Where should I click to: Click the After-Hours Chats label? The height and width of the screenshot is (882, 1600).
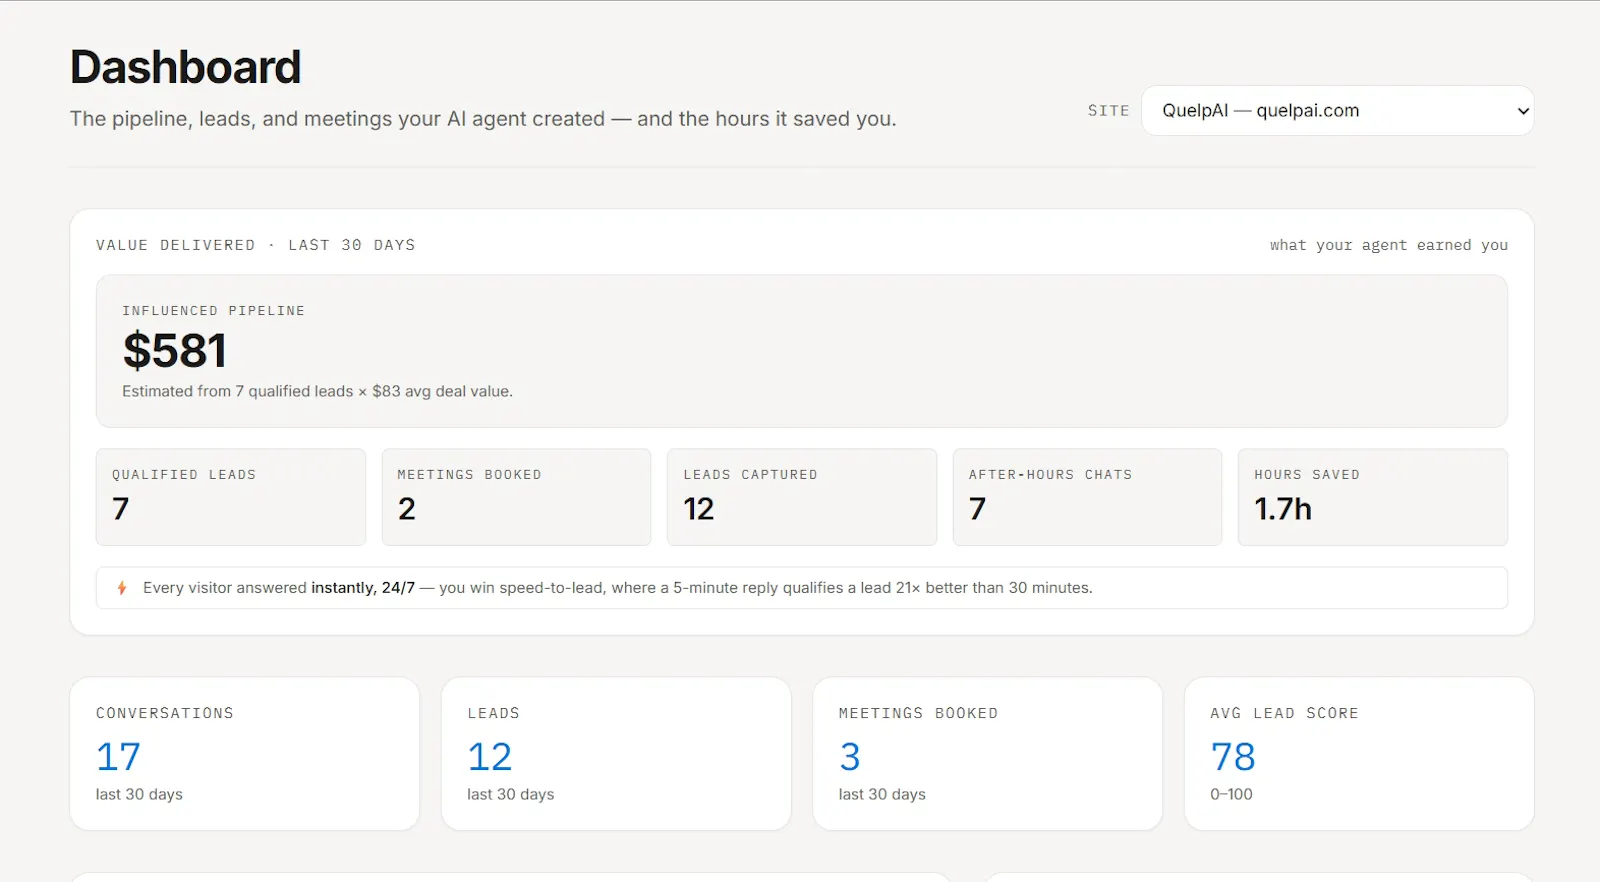pos(1050,475)
